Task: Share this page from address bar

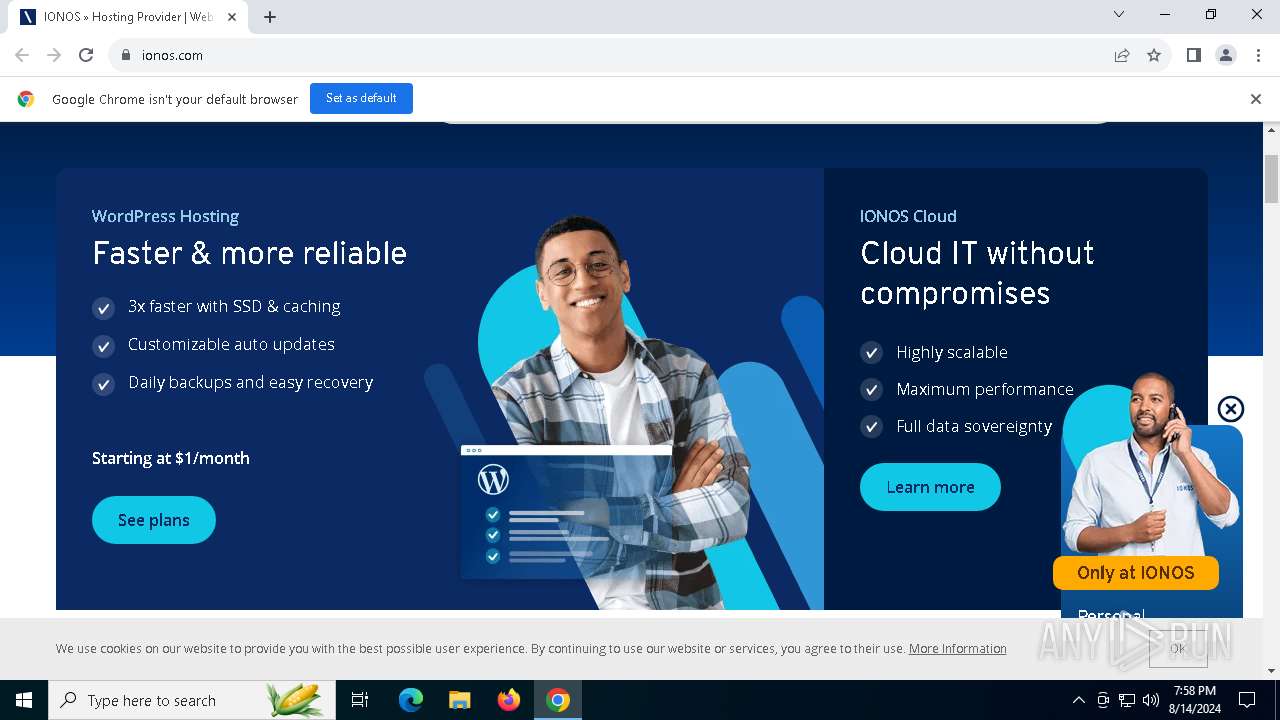Action: 1122,55
